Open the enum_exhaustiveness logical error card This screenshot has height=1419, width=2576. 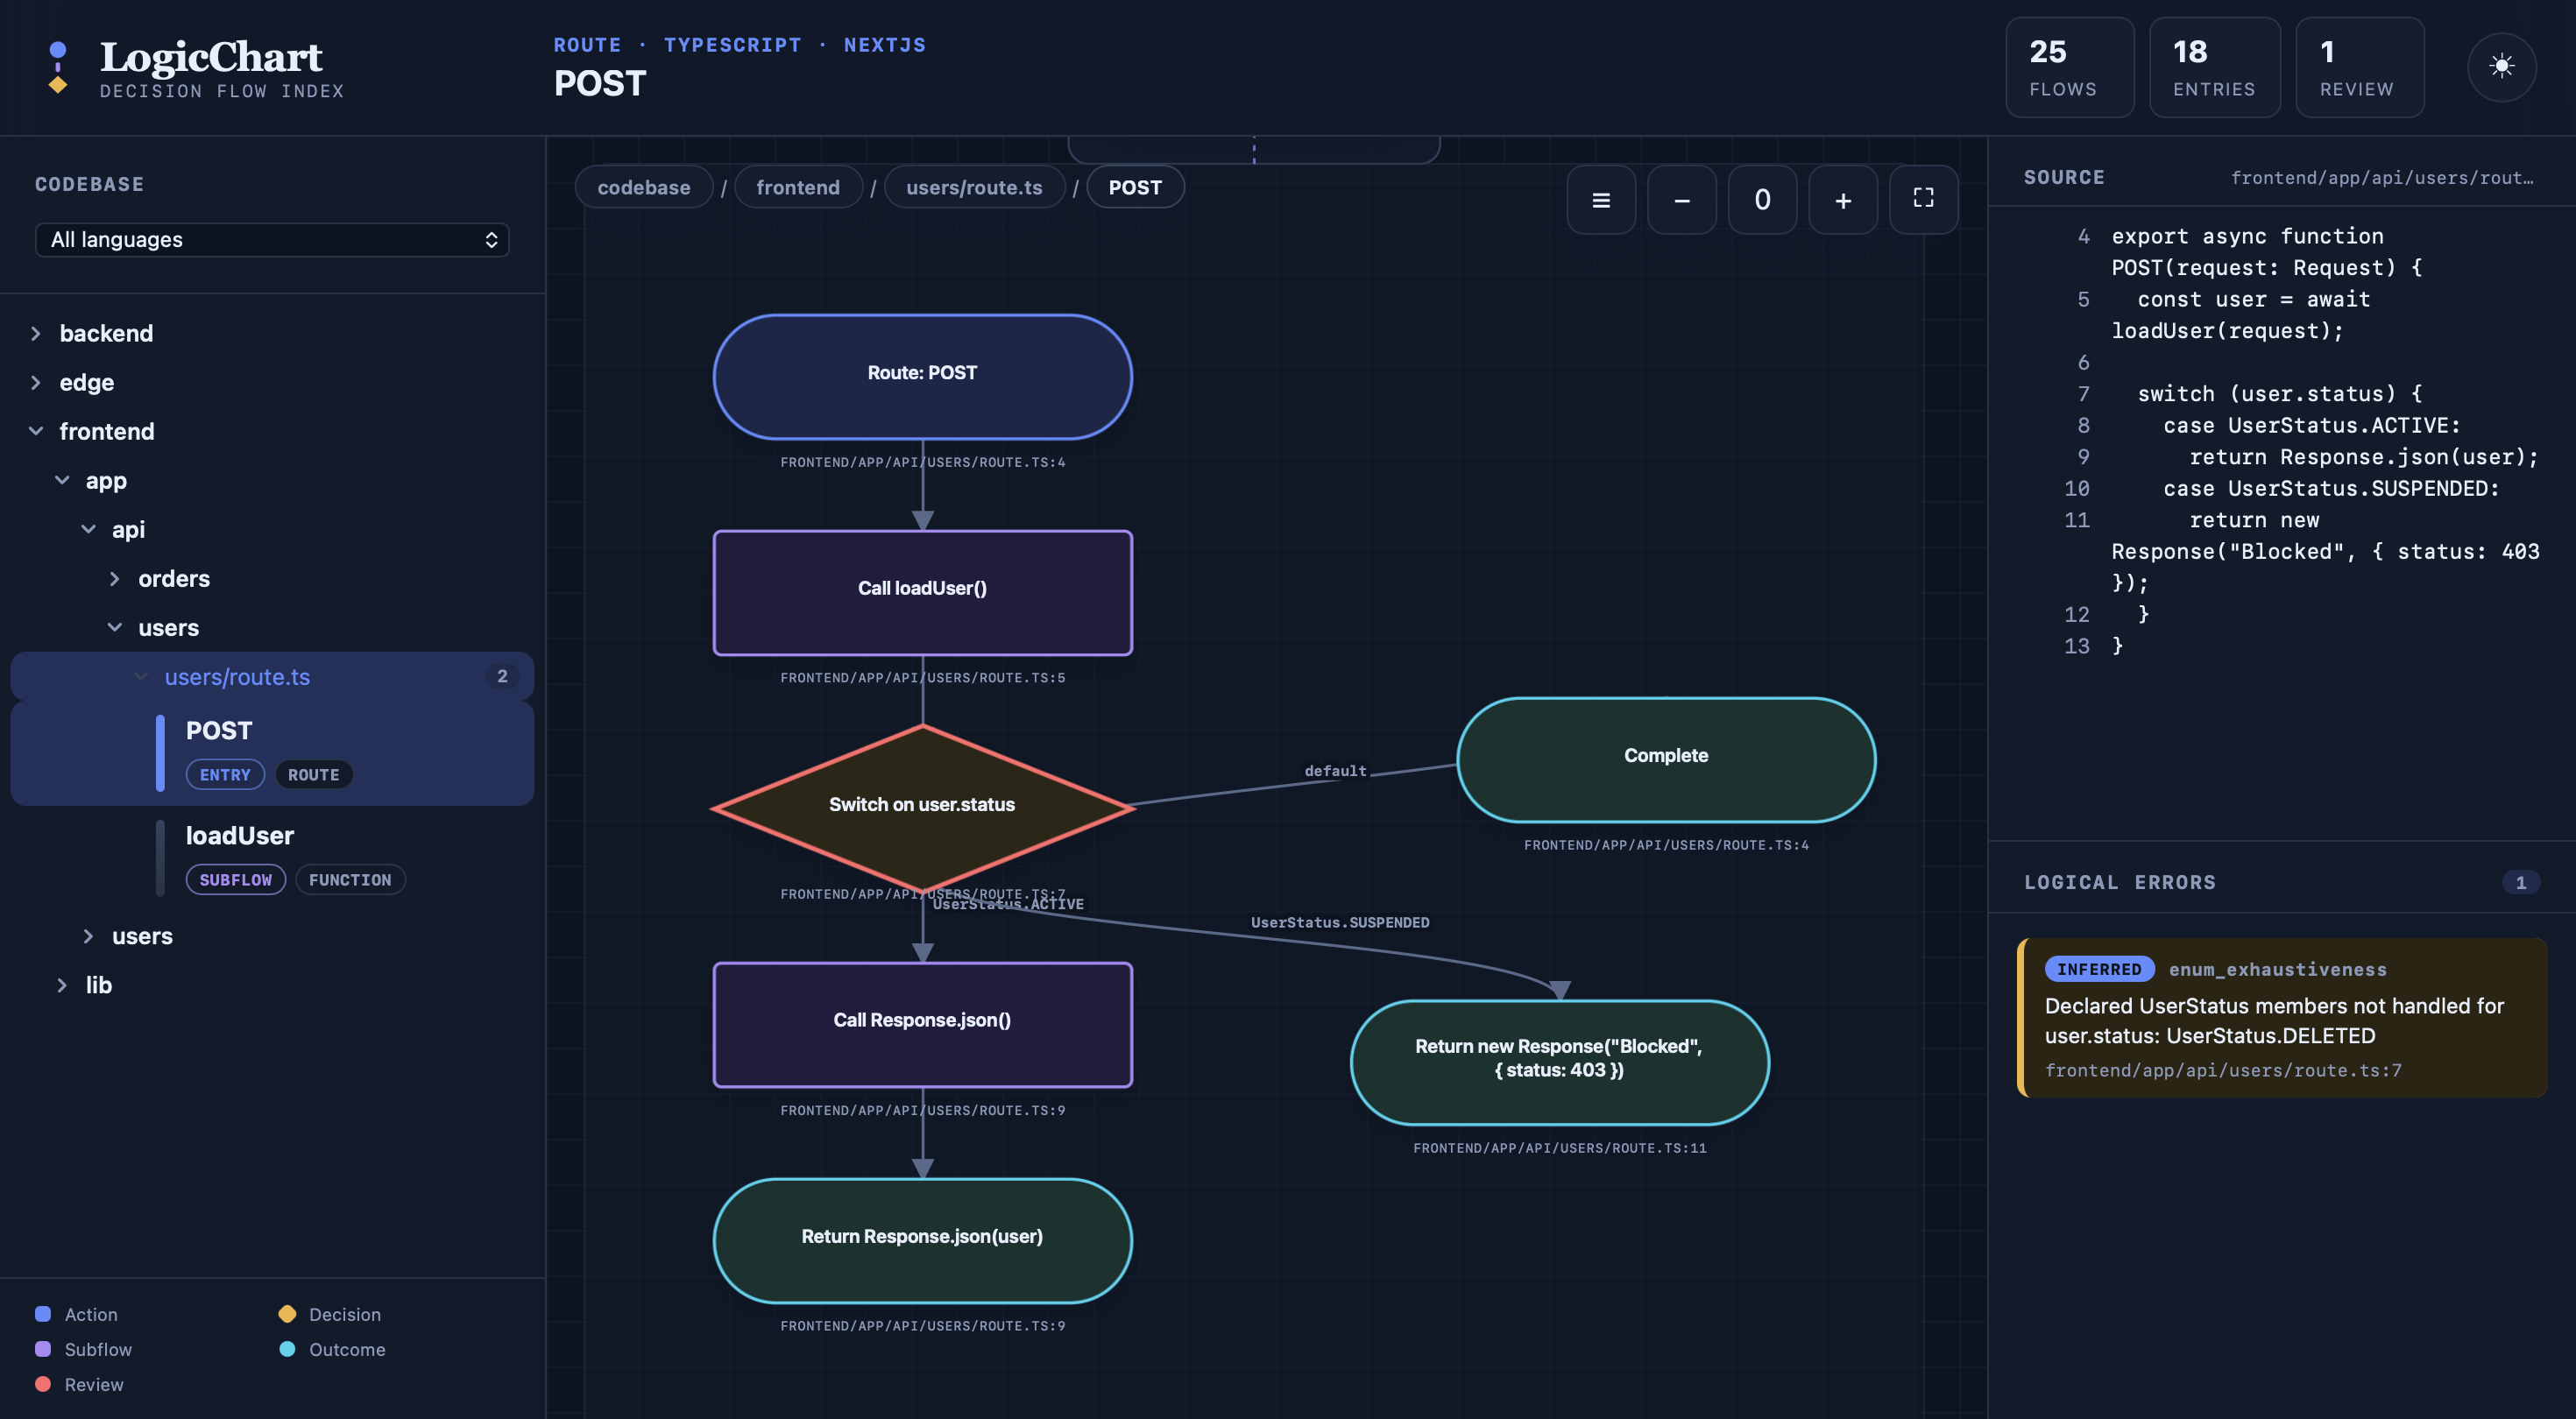(2282, 1018)
